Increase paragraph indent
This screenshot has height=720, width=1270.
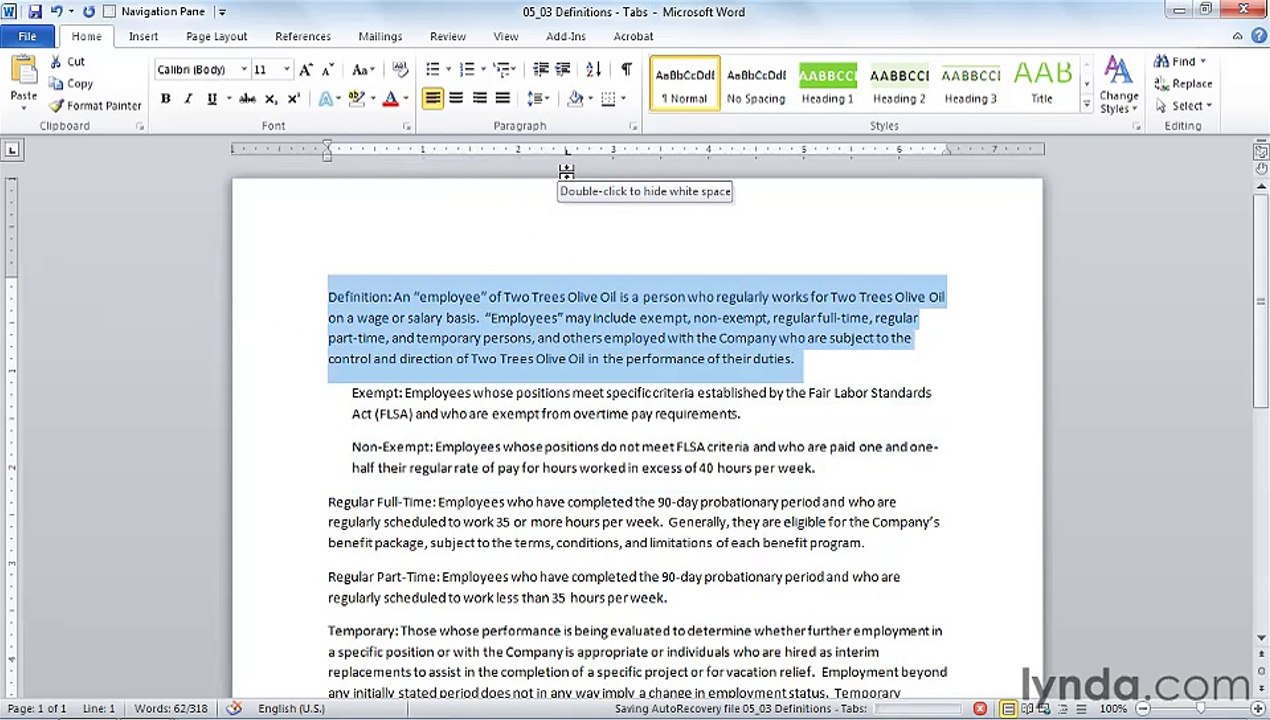(x=563, y=70)
